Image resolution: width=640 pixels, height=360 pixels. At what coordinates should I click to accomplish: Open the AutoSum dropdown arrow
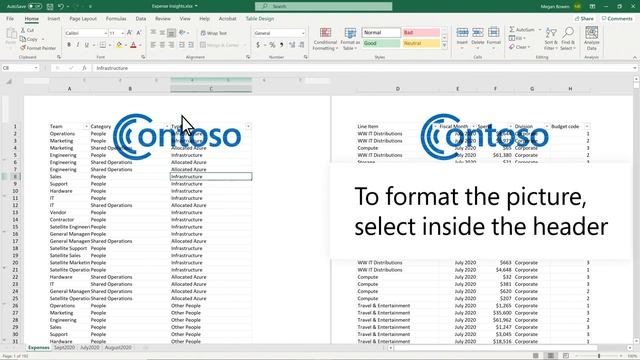point(540,30)
